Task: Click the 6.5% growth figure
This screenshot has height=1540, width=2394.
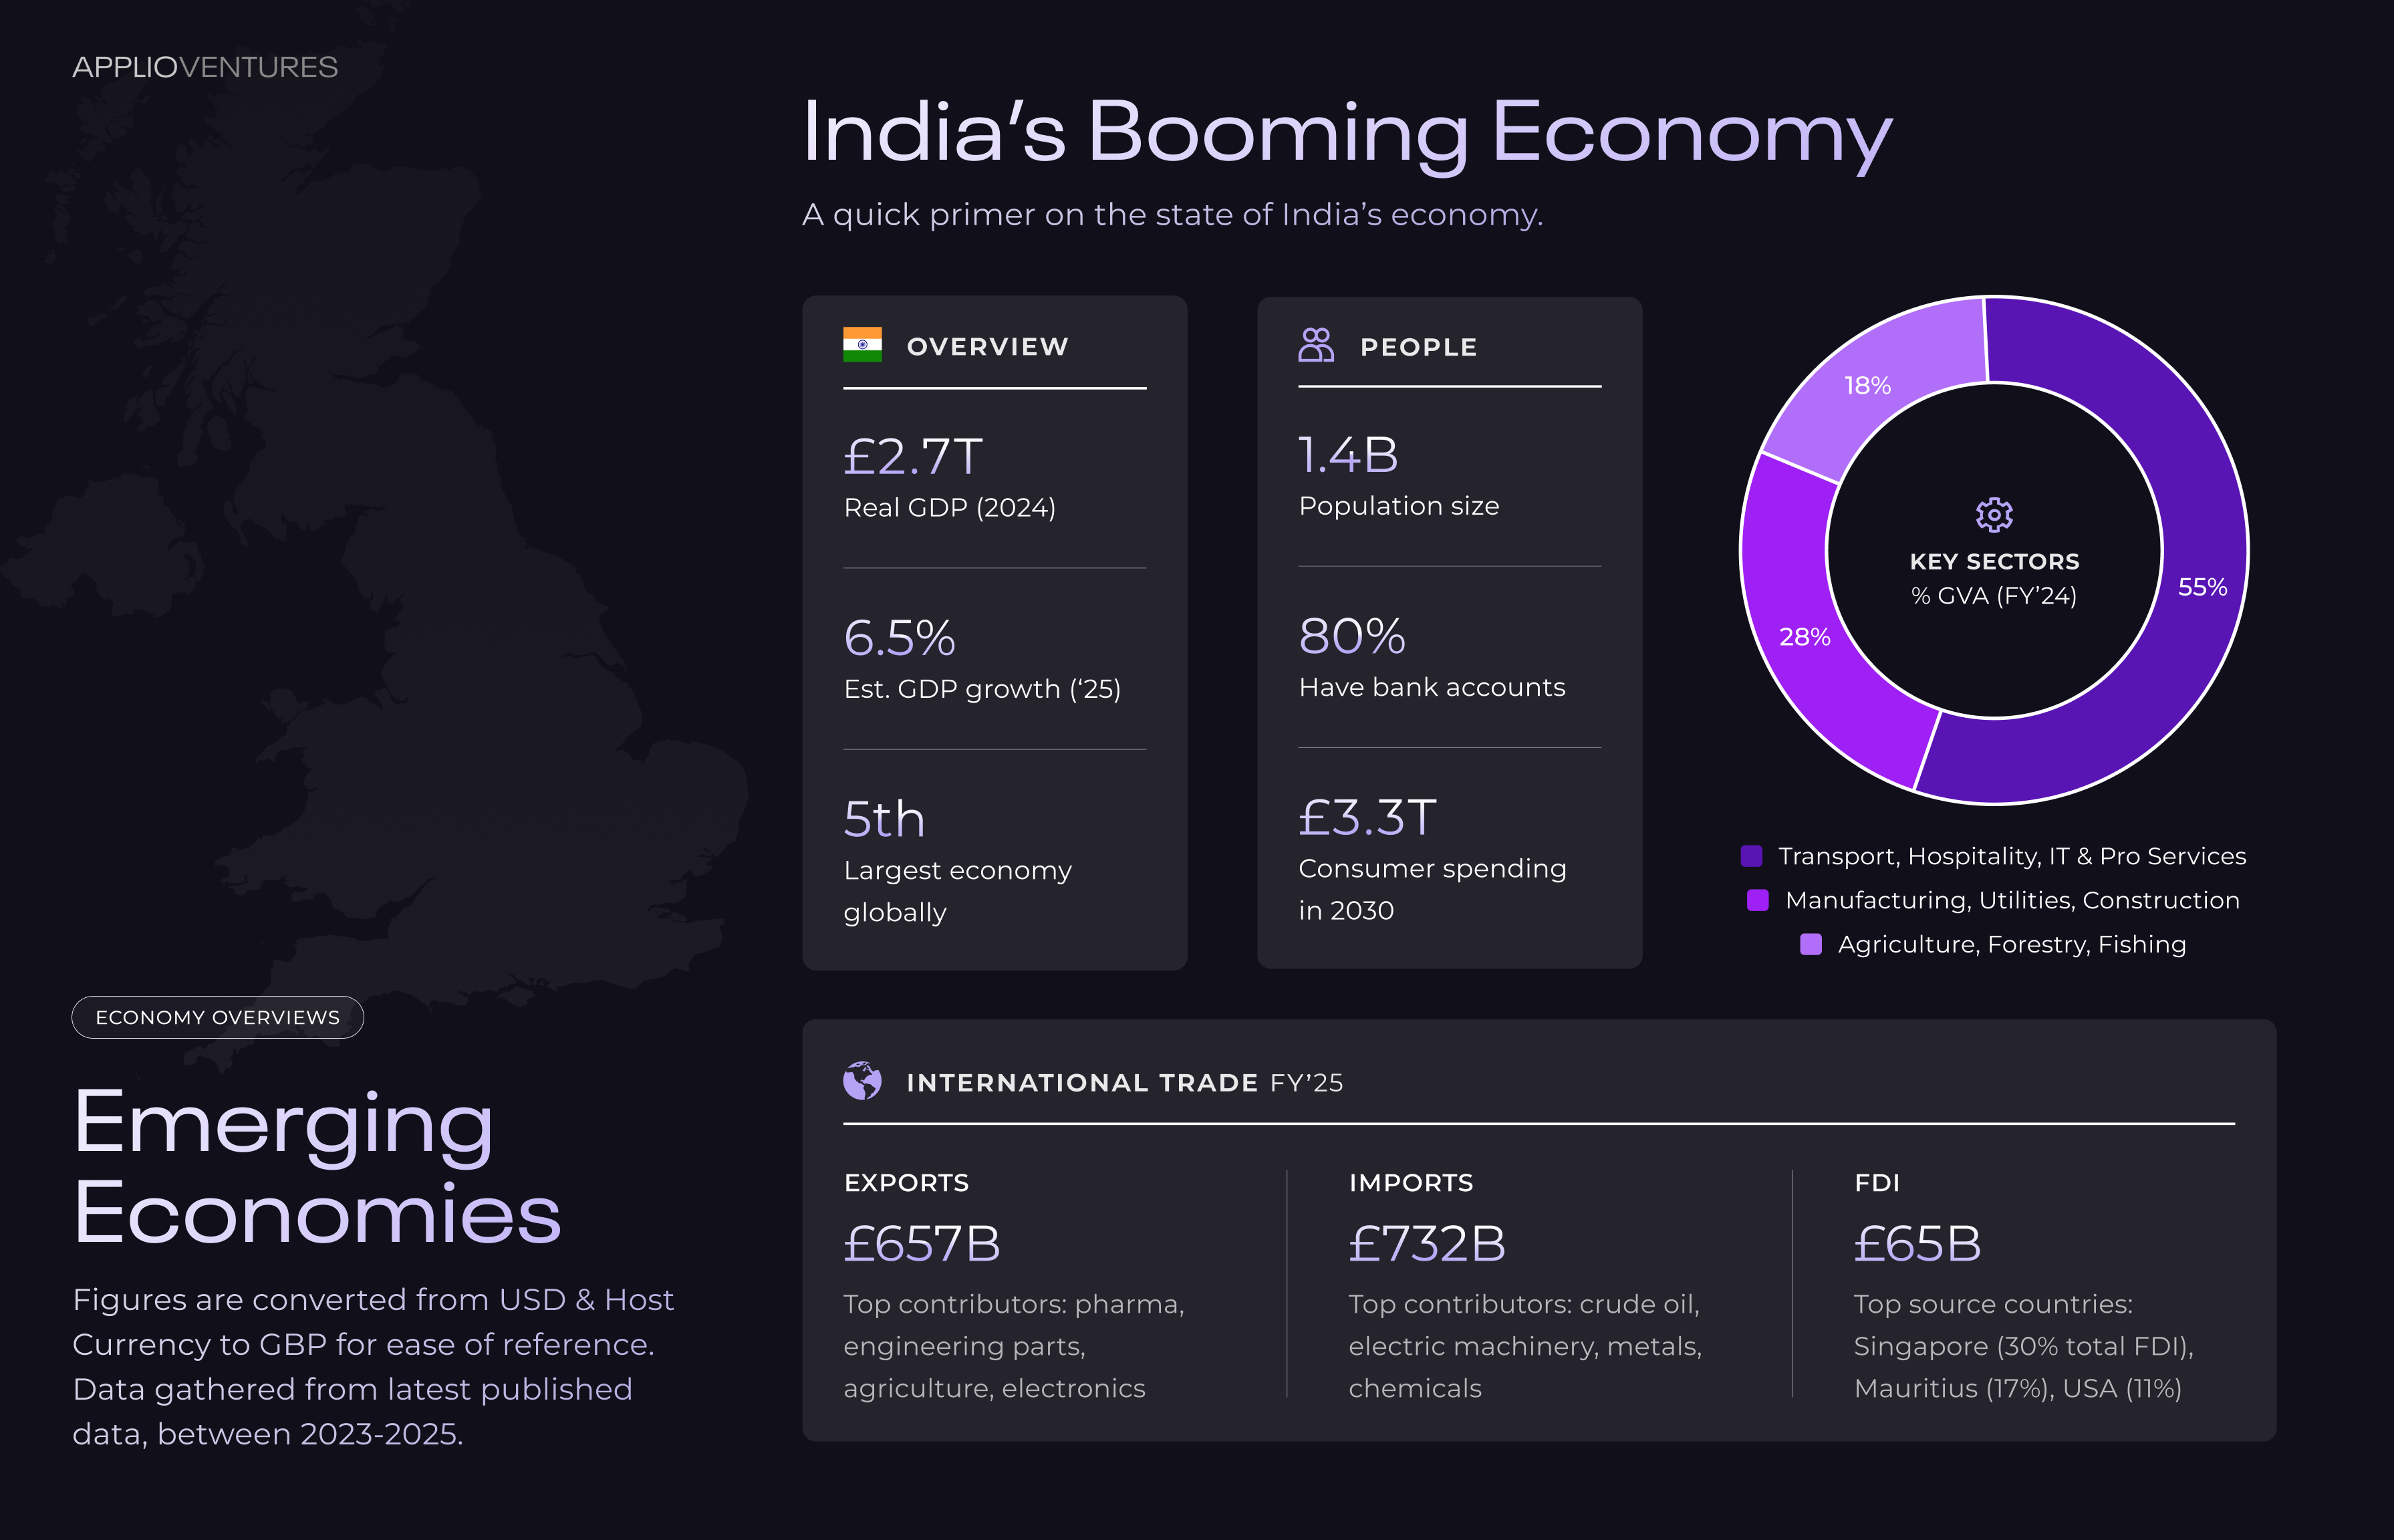Action: click(x=900, y=638)
